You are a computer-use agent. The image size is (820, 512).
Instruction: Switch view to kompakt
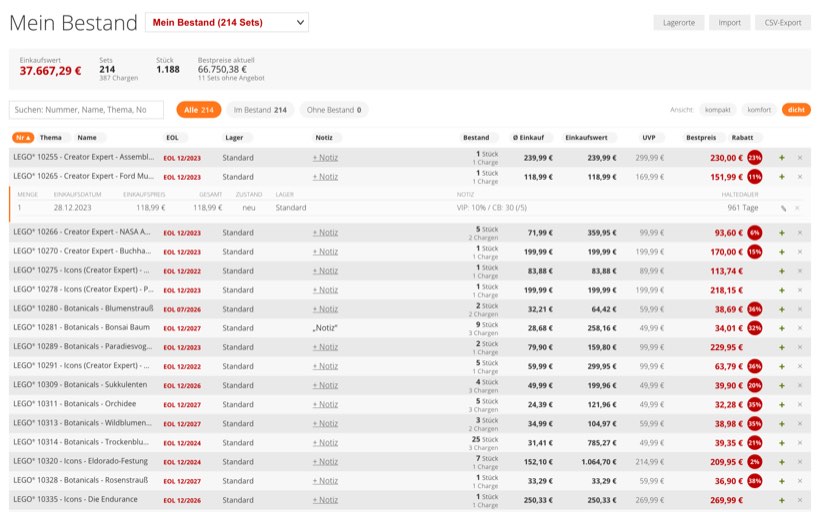tap(718, 110)
